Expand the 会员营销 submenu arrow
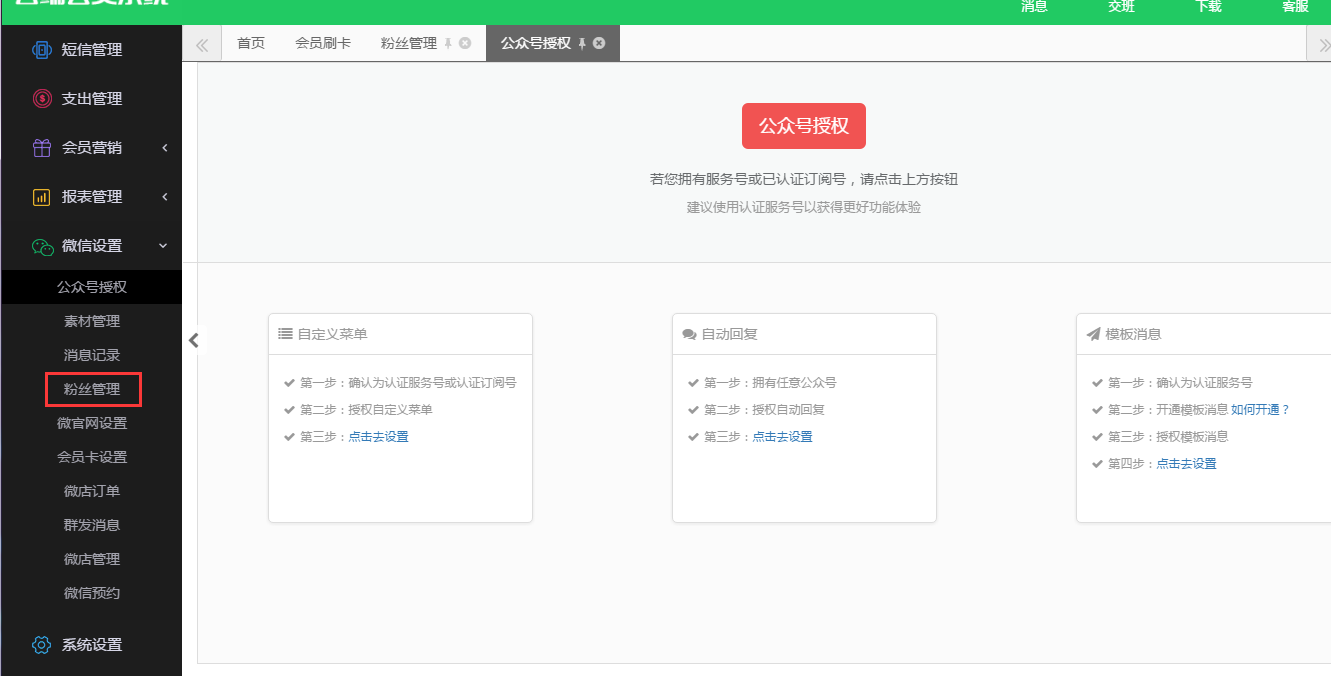 [165, 148]
